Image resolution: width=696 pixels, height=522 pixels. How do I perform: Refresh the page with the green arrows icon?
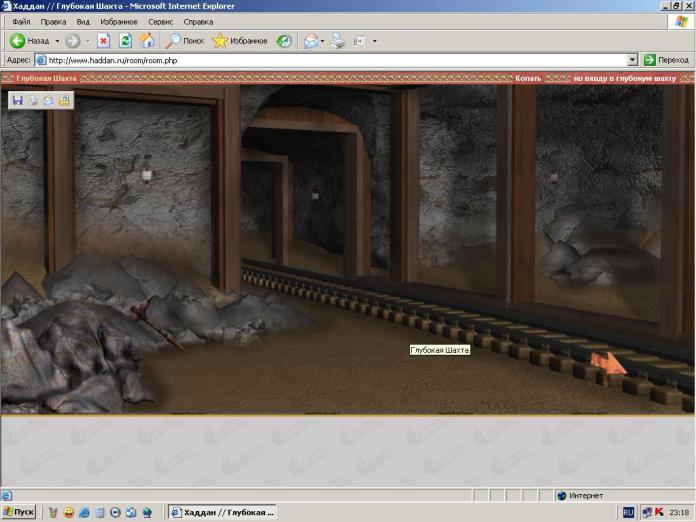coord(125,41)
